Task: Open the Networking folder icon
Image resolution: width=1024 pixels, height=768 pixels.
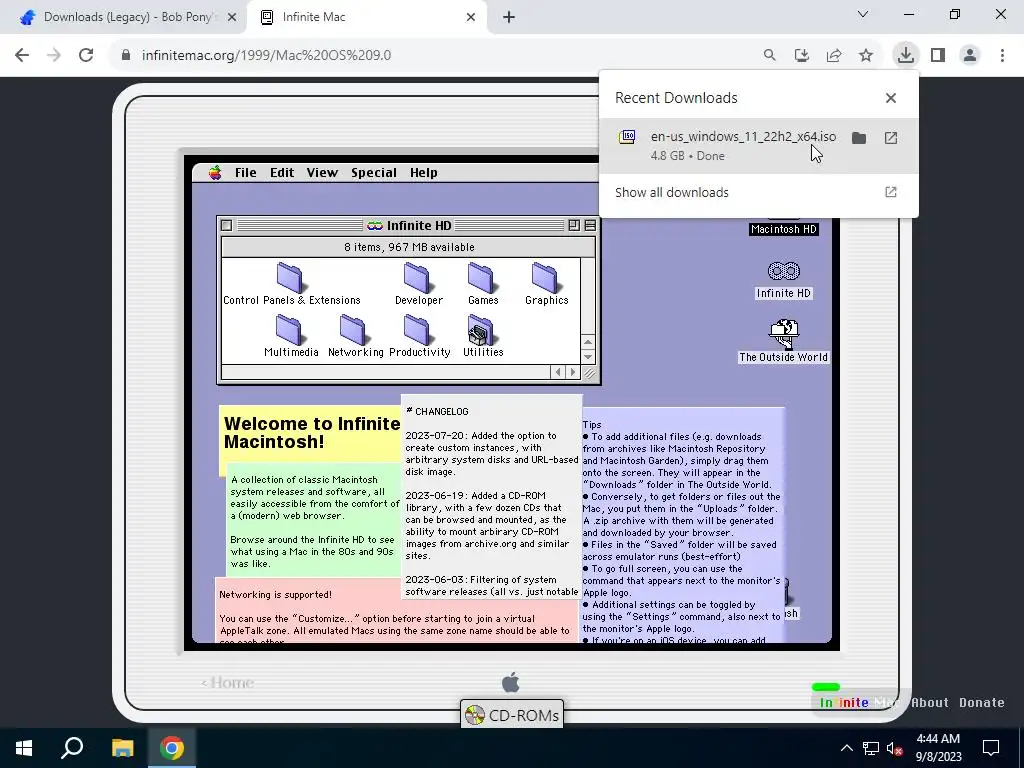Action: point(353,330)
